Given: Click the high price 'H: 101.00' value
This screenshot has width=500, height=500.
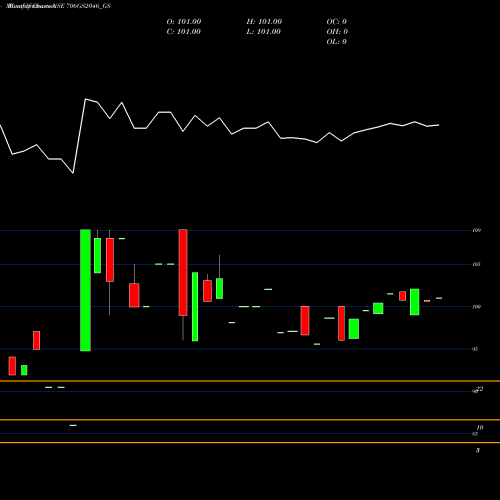Looking at the screenshot, I should coord(264,22).
